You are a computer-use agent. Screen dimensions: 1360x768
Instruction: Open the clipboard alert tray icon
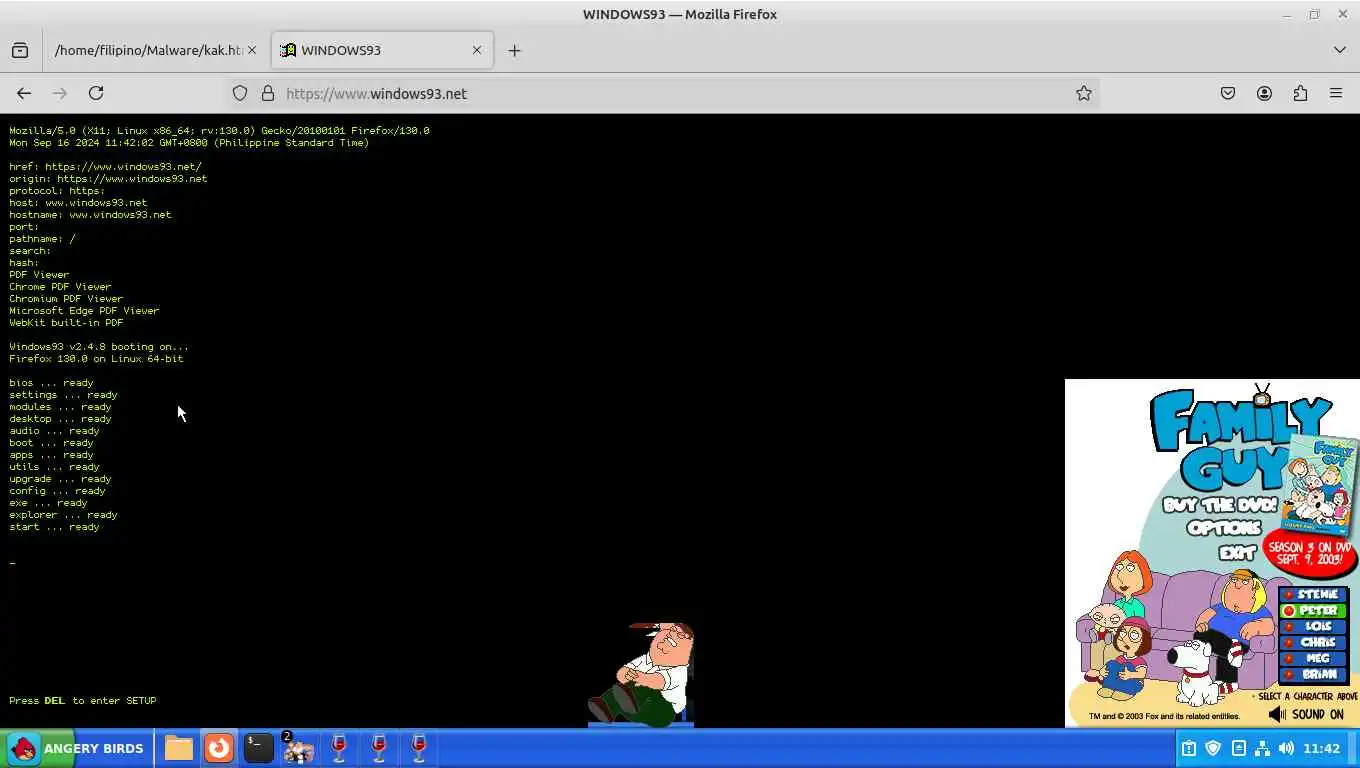pos(1189,748)
